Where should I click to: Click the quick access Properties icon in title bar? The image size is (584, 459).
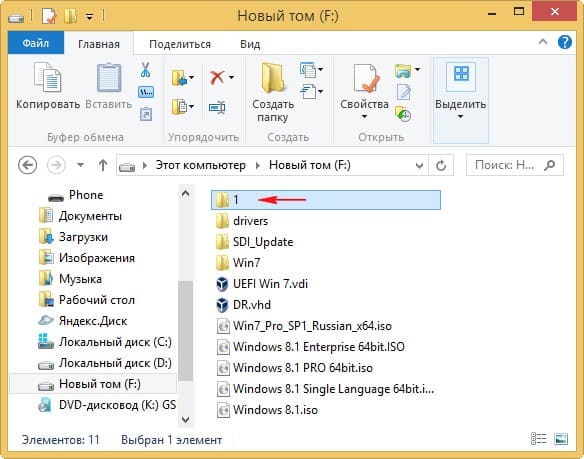pyautogui.click(x=49, y=16)
